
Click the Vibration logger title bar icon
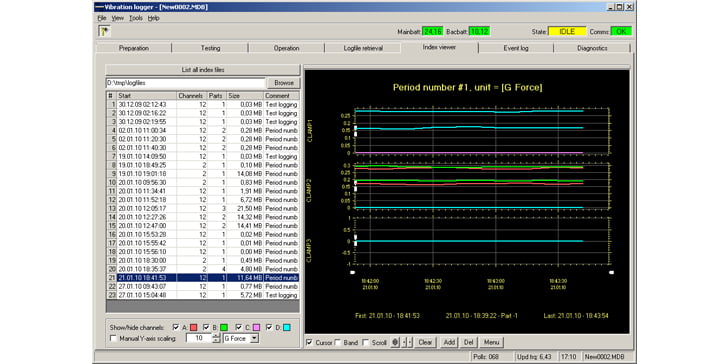pos(99,7)
